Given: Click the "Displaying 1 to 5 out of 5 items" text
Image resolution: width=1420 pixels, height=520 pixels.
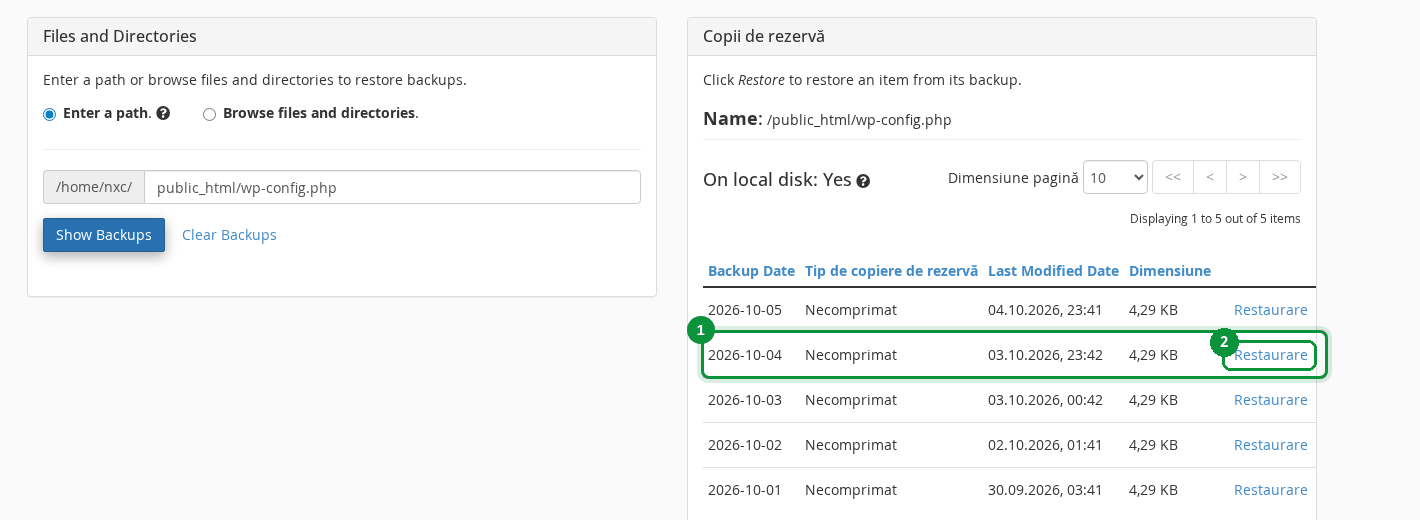Looking at the screenshot, I should [1215, 218].
